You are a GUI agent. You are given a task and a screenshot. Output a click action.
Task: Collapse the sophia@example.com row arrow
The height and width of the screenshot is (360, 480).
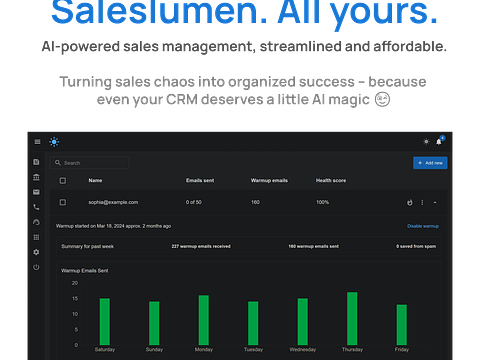pos(435,202)
